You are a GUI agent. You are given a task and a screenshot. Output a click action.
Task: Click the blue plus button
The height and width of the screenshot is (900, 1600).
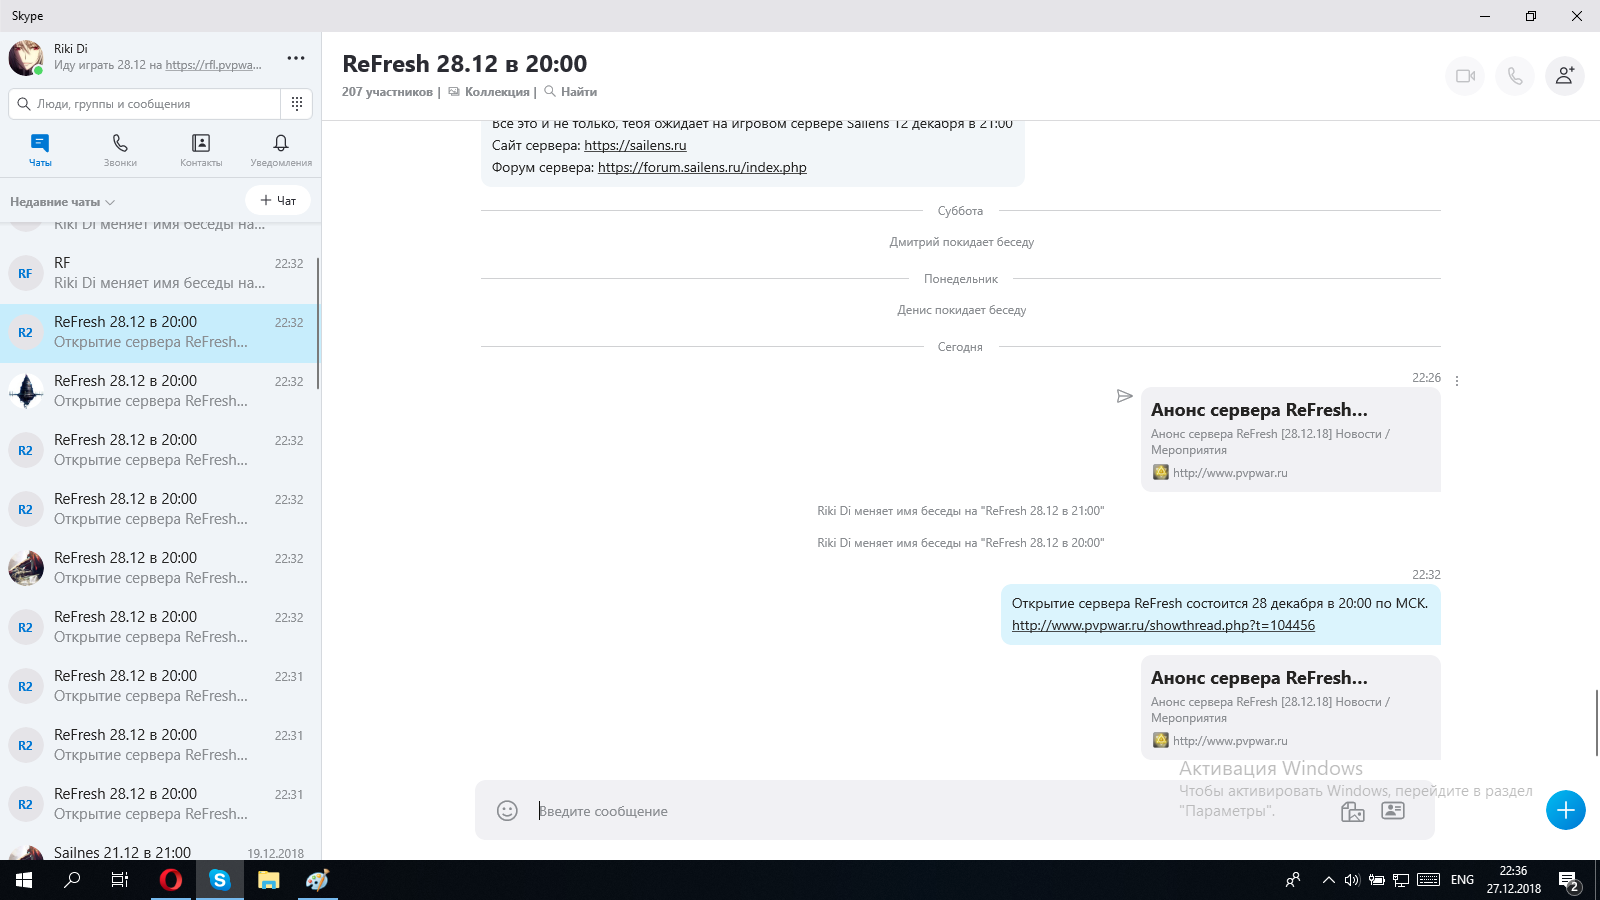coord(1566,810)
